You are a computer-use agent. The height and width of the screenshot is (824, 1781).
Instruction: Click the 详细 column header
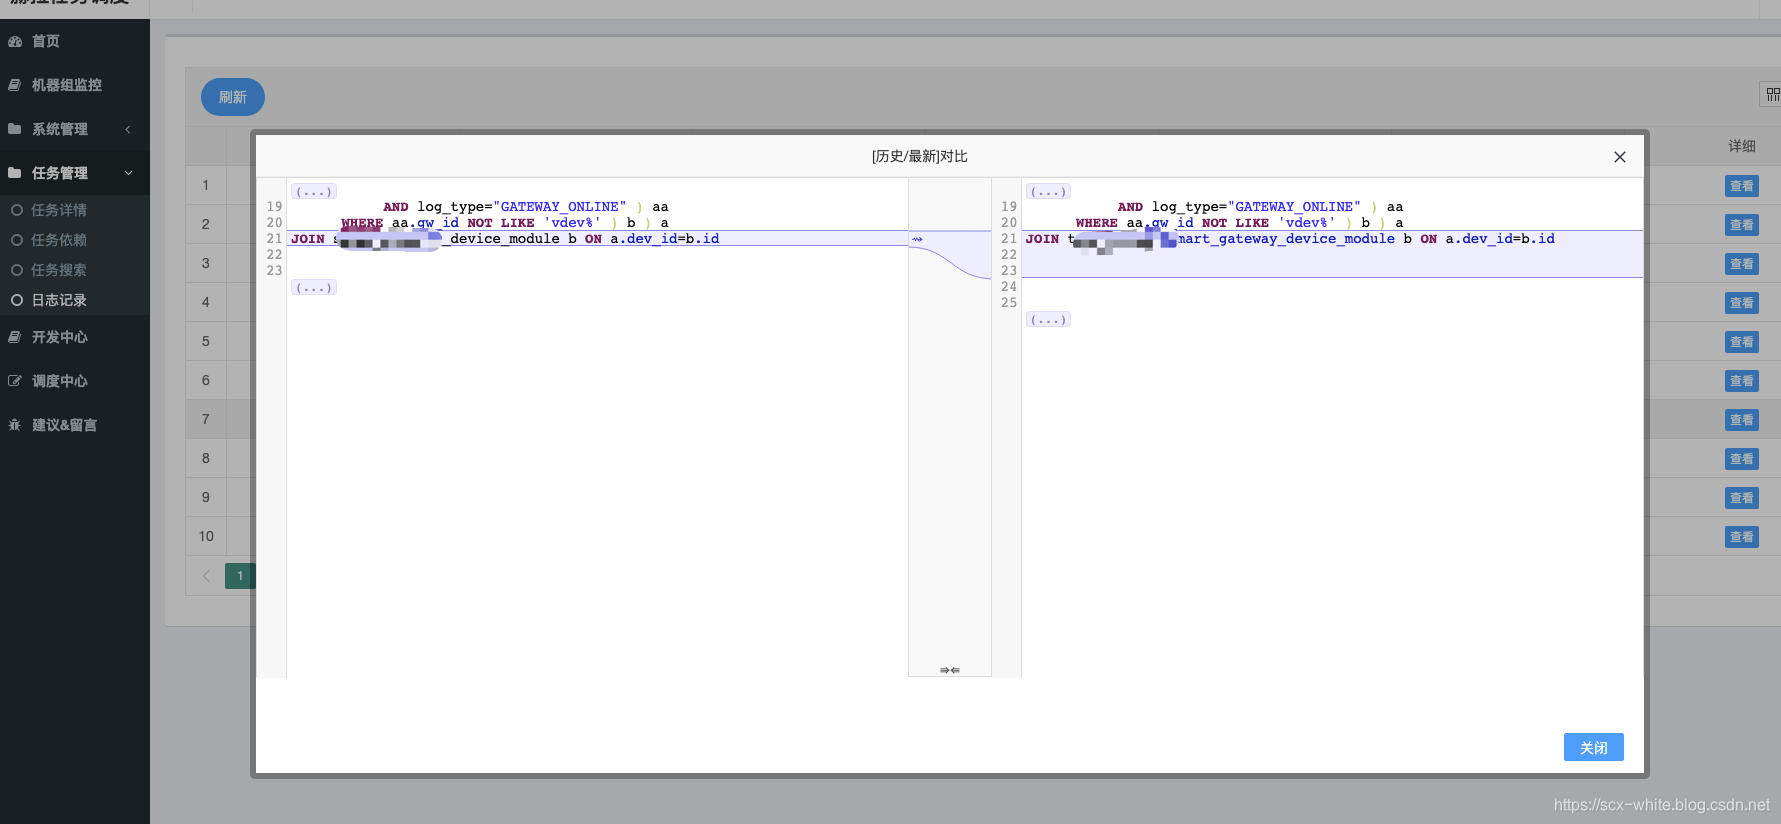pos(1742,146)
